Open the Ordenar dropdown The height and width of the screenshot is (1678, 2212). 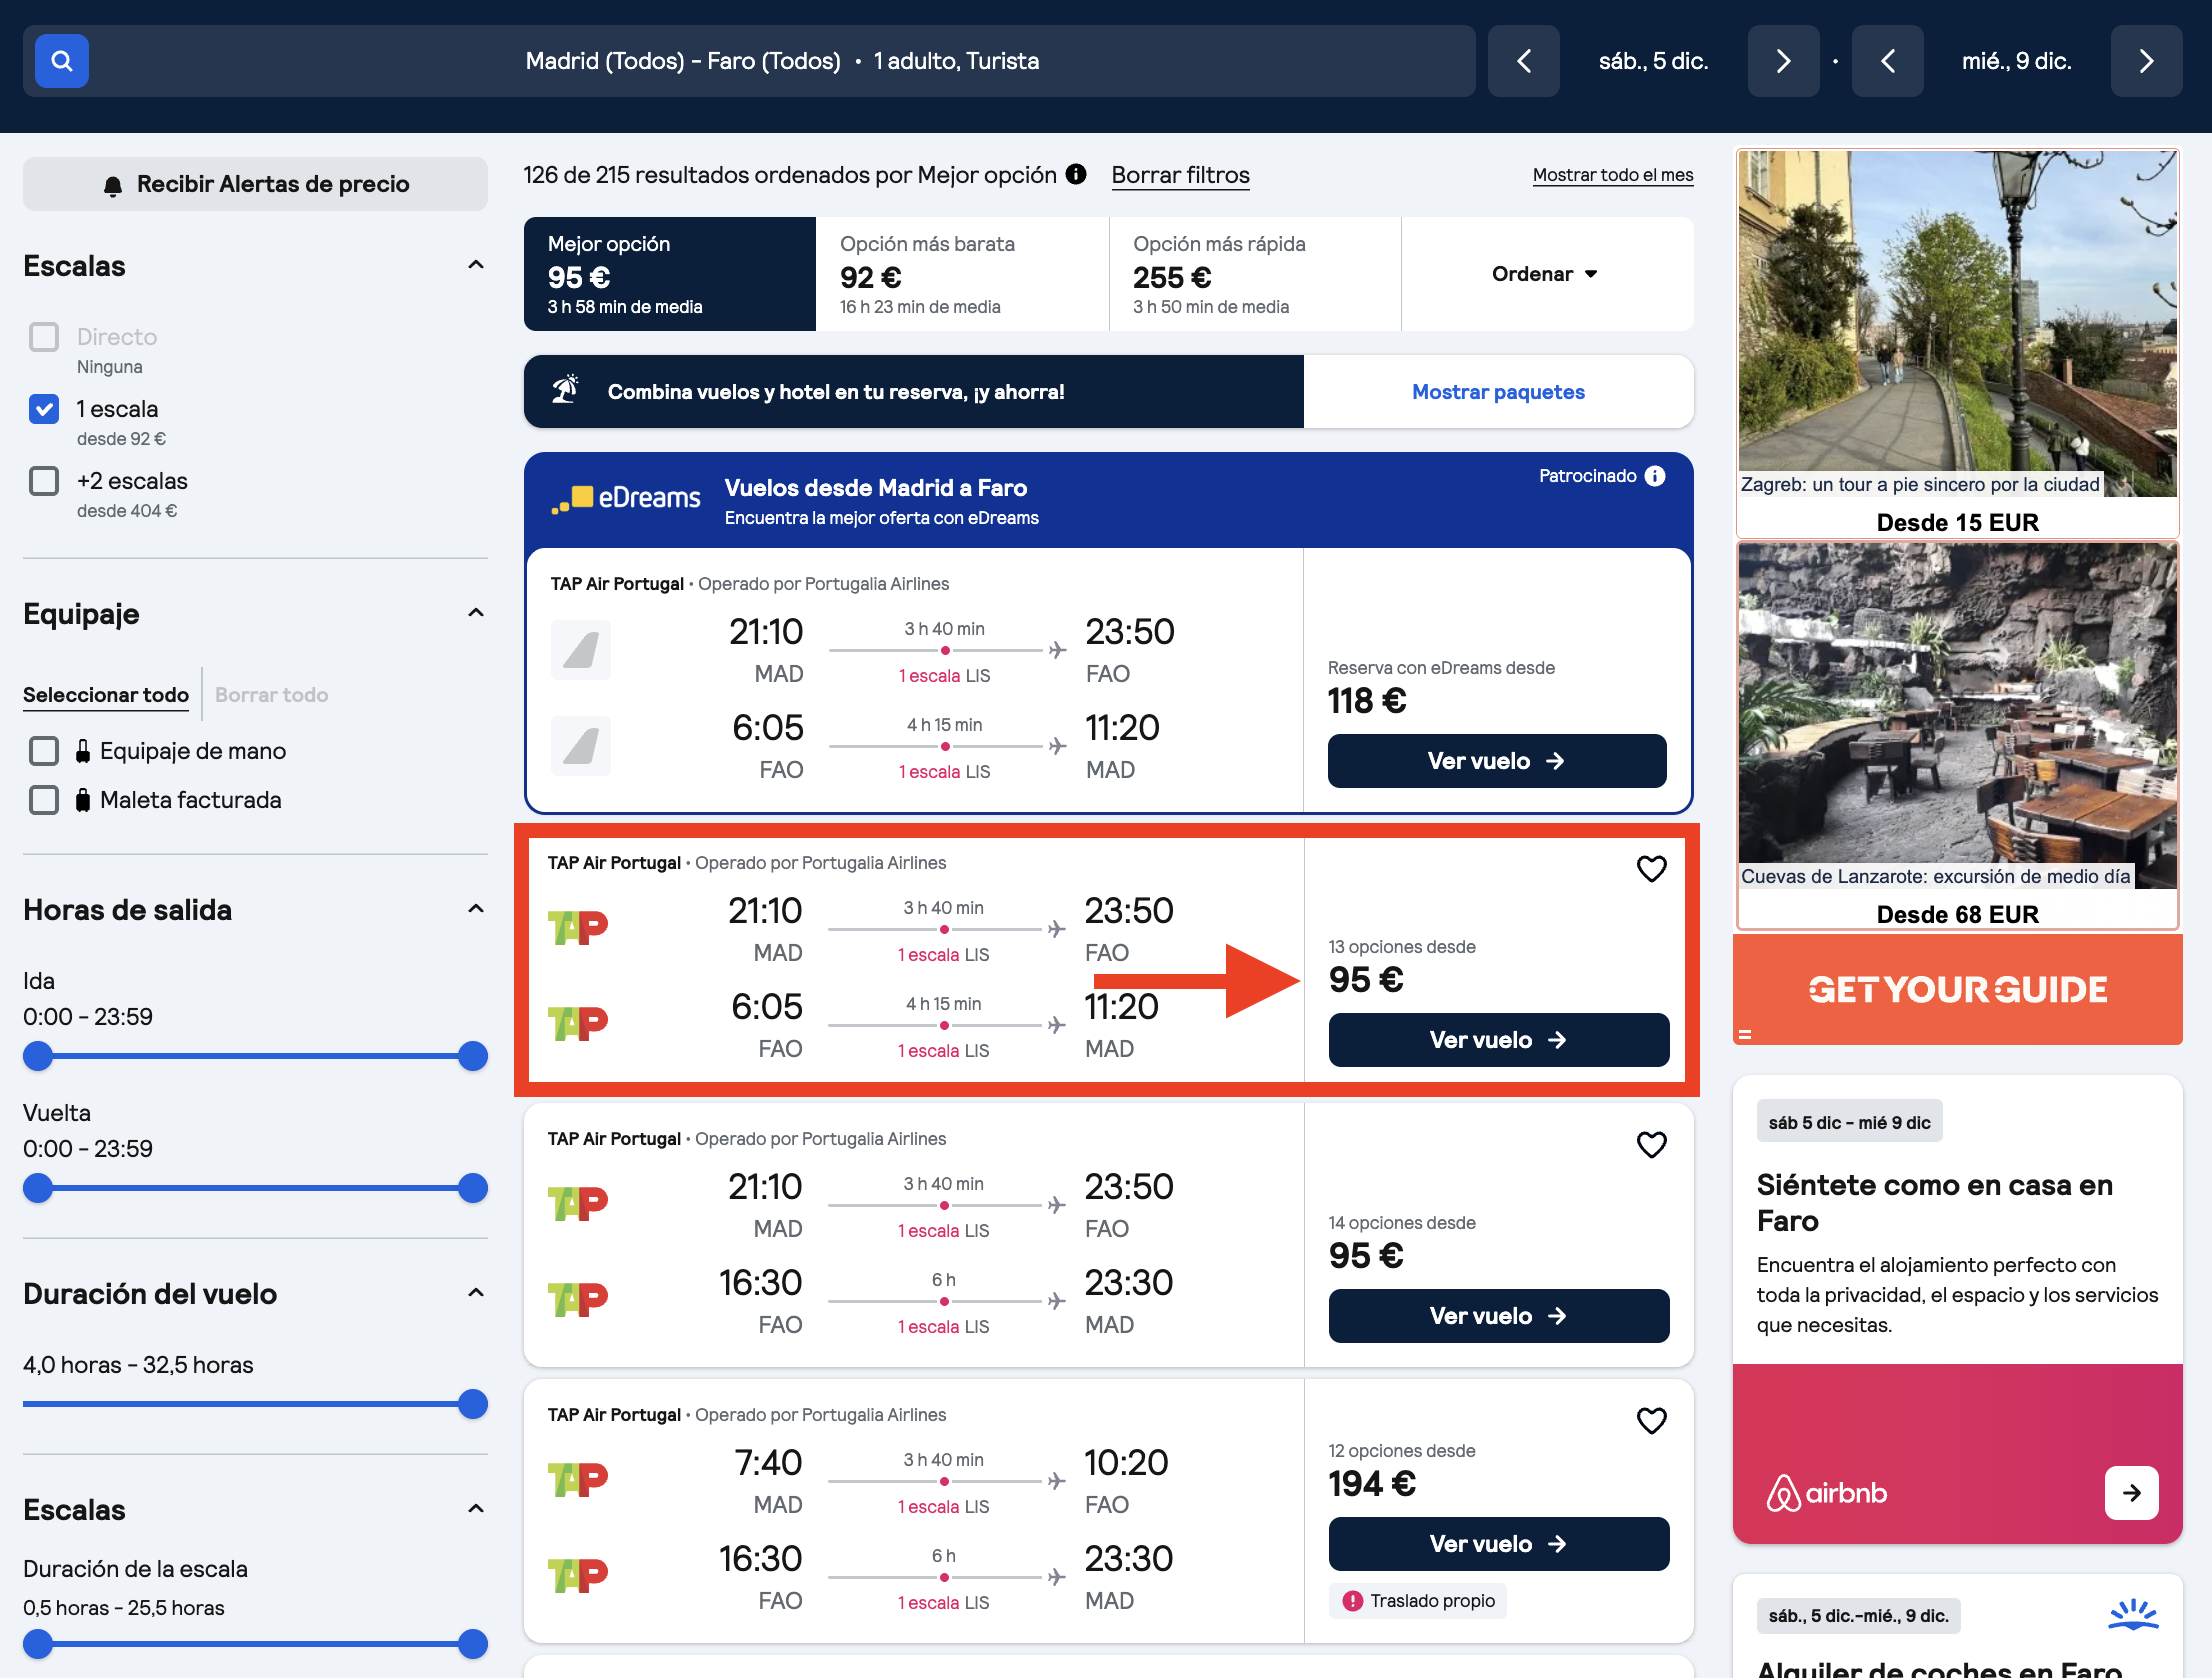tap(1546, 274)
